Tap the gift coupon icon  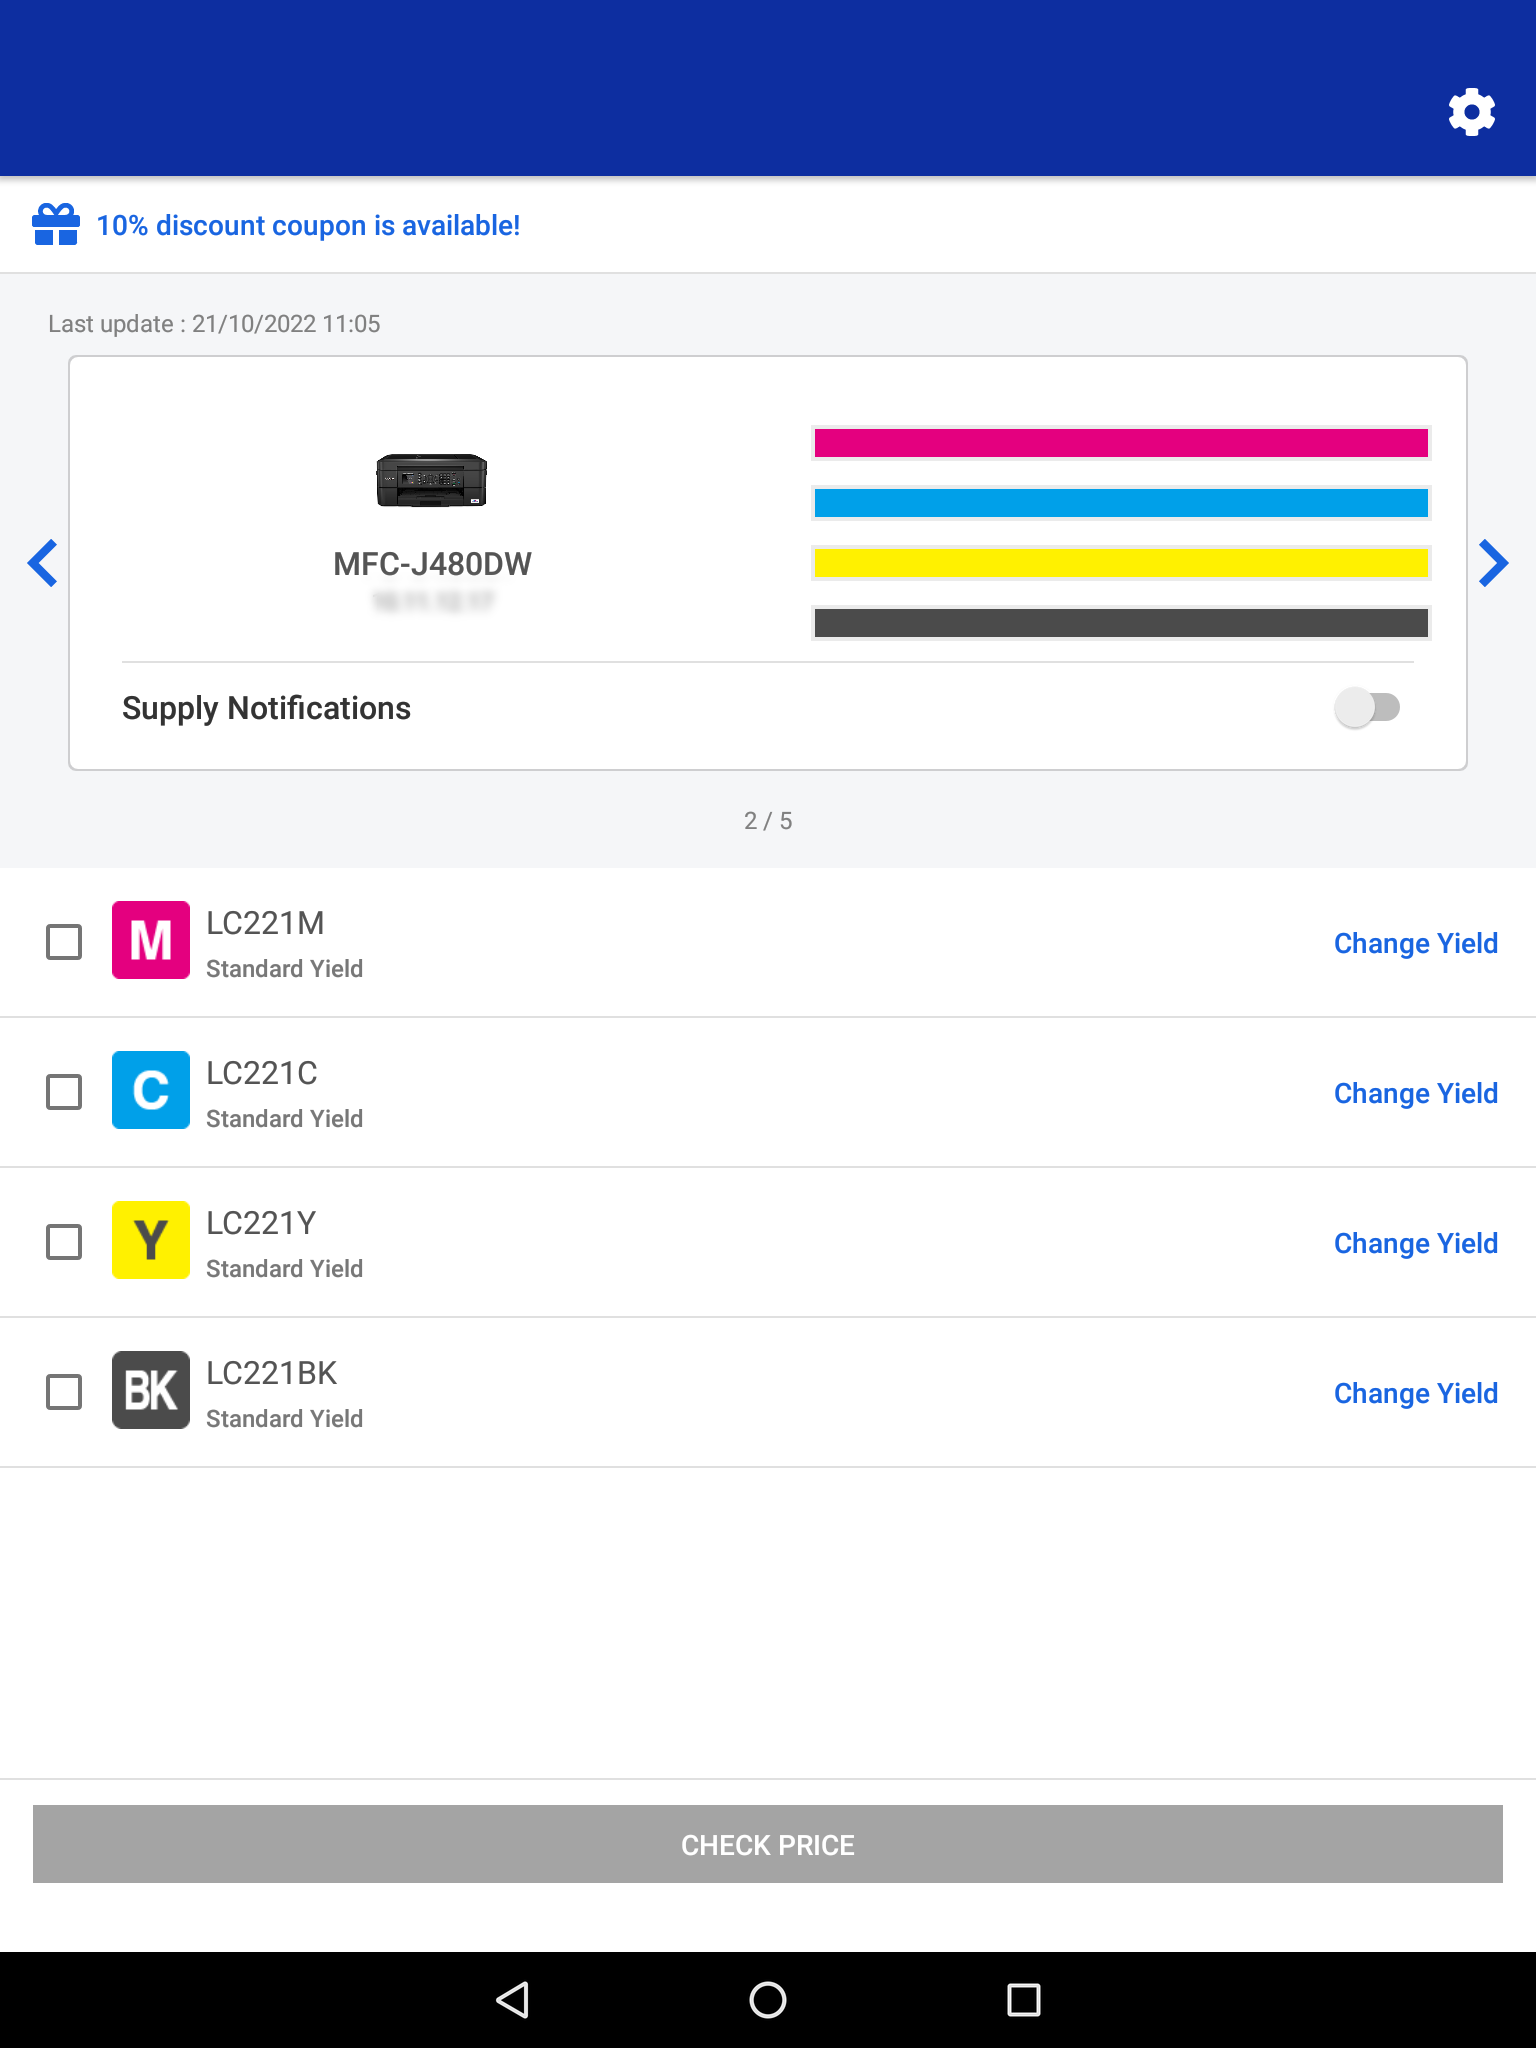pyautogui.click(x=56, y=225)
